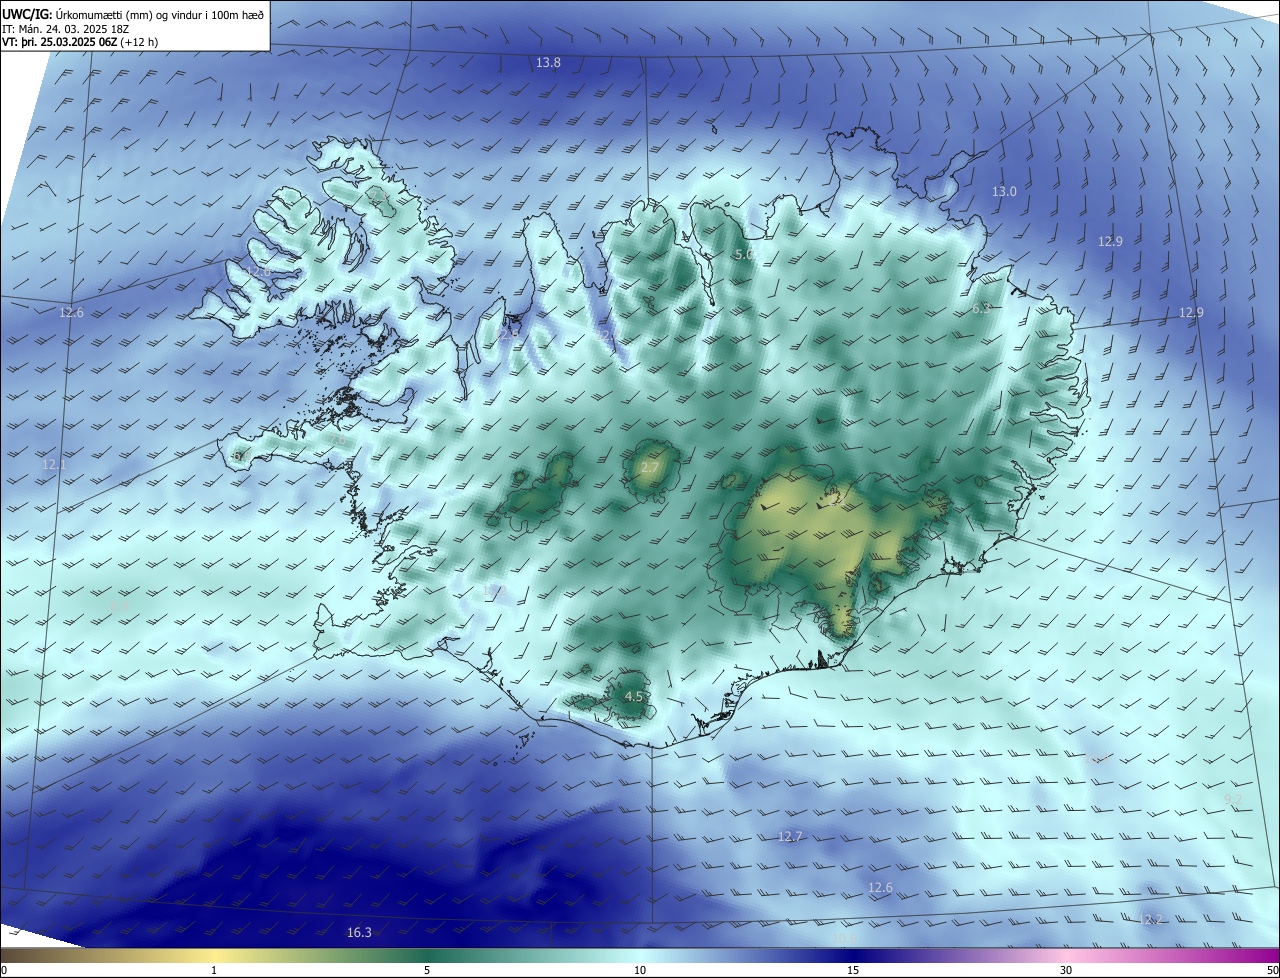Click the colour scale tick labeled 0

point(3,970)
